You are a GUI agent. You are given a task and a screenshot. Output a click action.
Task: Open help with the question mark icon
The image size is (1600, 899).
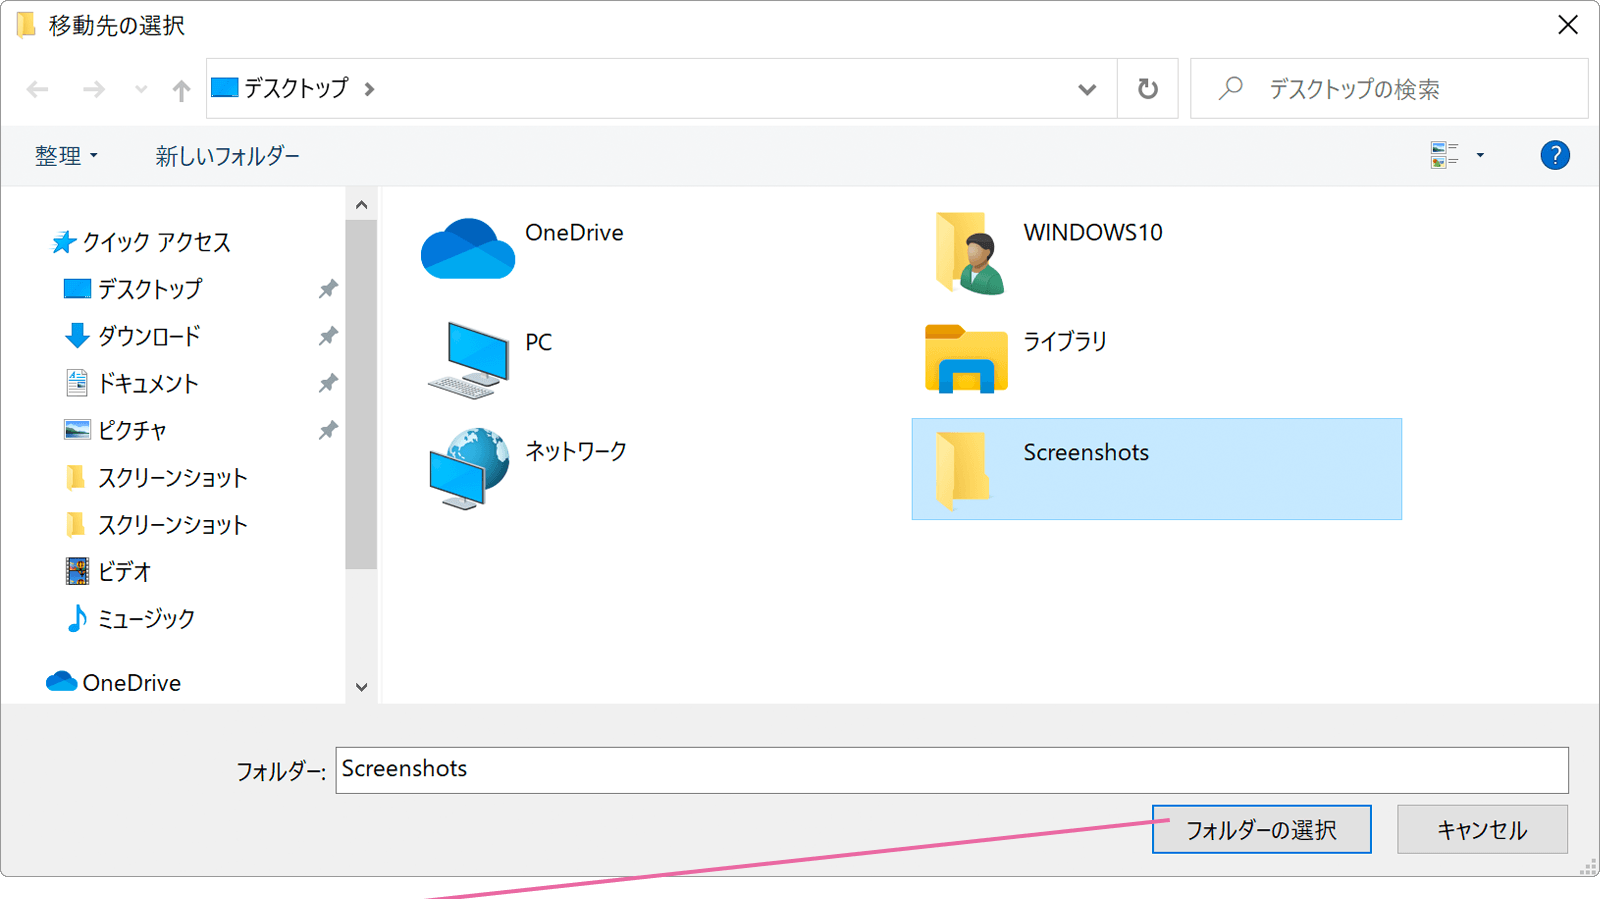1555,155
